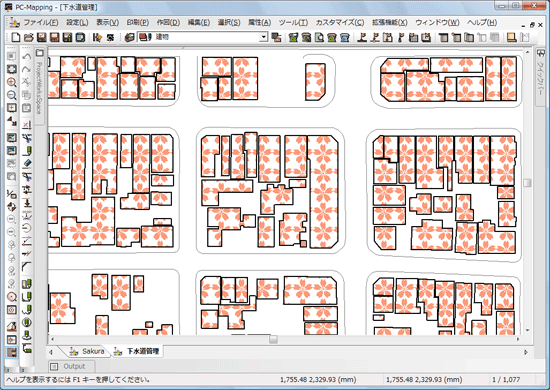550x390 pixels.
Task: Open the 作図(D) menu
Action: pos(168,22)
